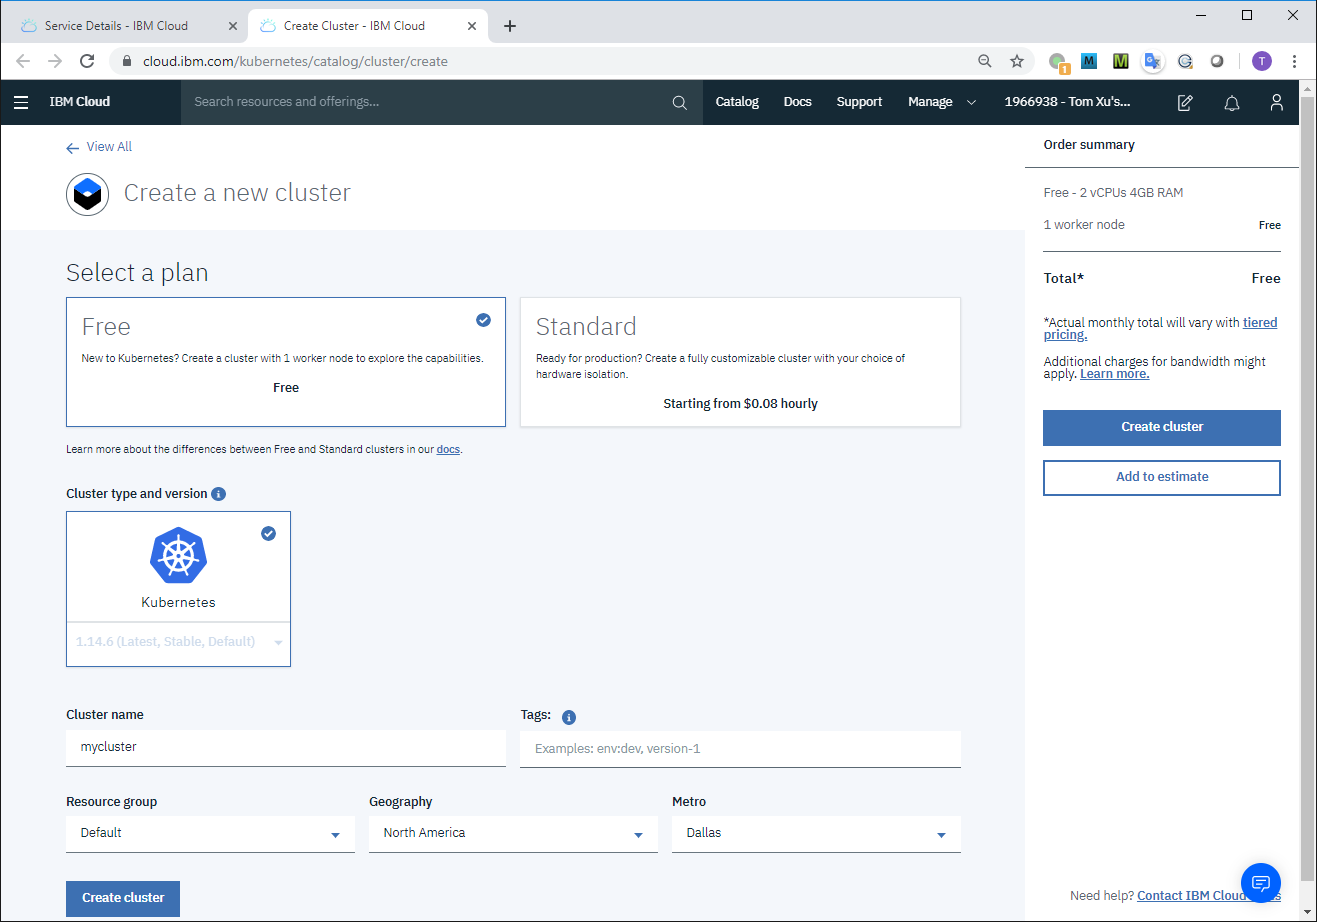
Task: Click the search magnifier icon in header
Action: 680,102
